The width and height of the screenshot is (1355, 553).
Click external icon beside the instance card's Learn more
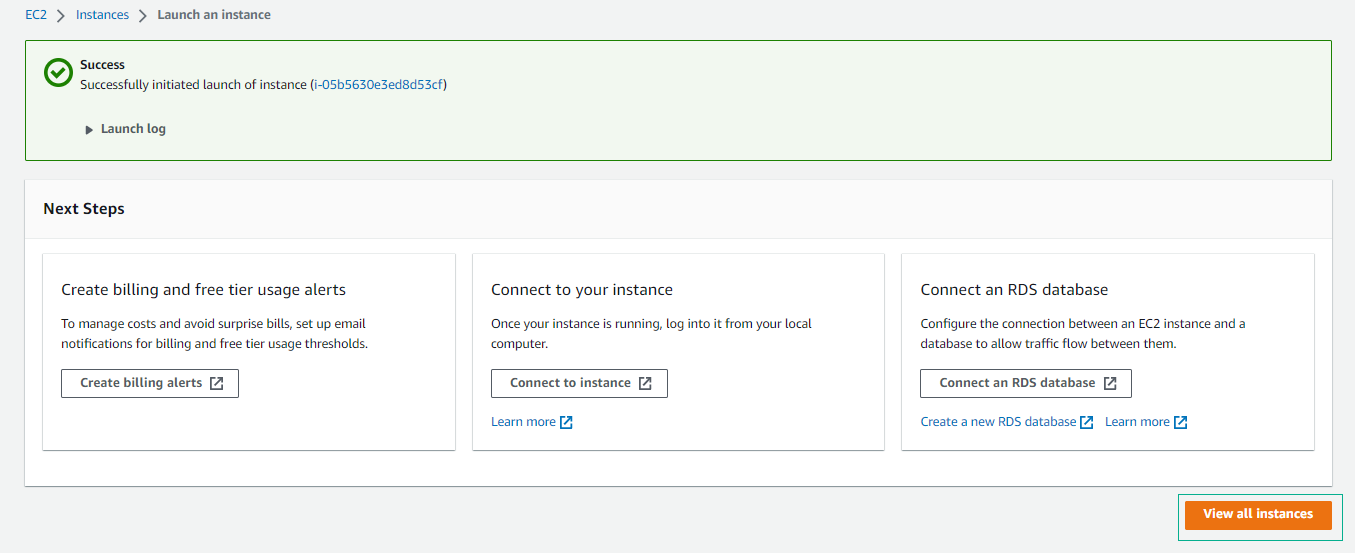click(x=566, y=422)
